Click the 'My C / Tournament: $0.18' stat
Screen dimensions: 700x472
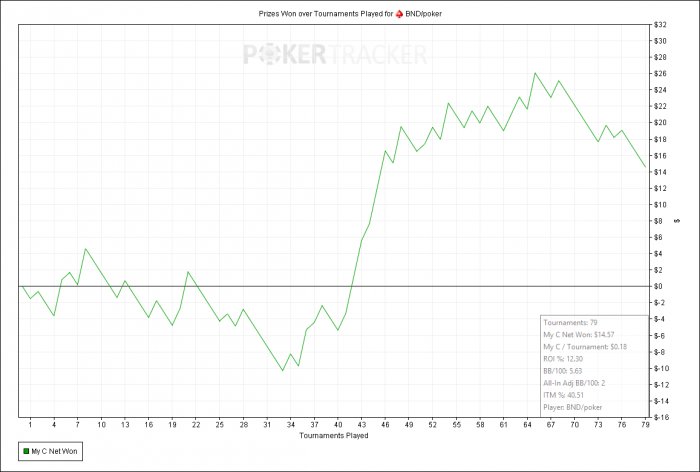(x=585, y=347)
